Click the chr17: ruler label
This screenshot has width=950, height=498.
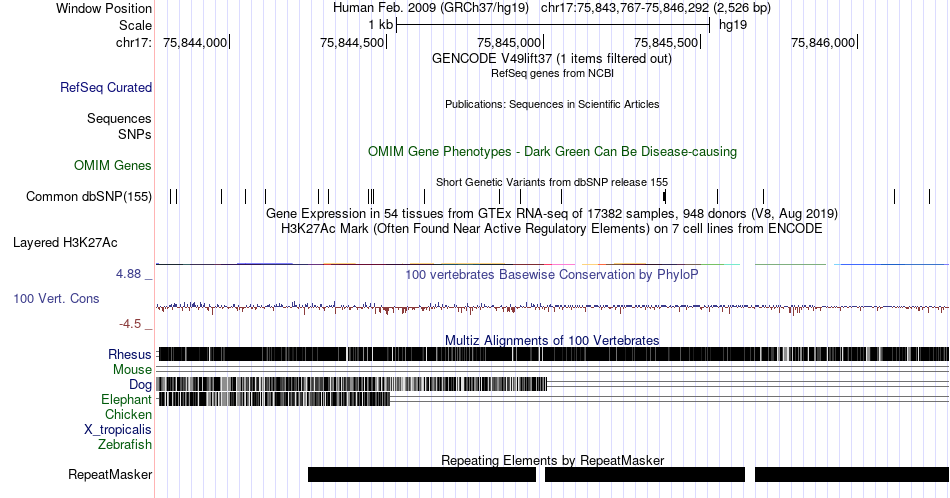(x=134, y=42)
